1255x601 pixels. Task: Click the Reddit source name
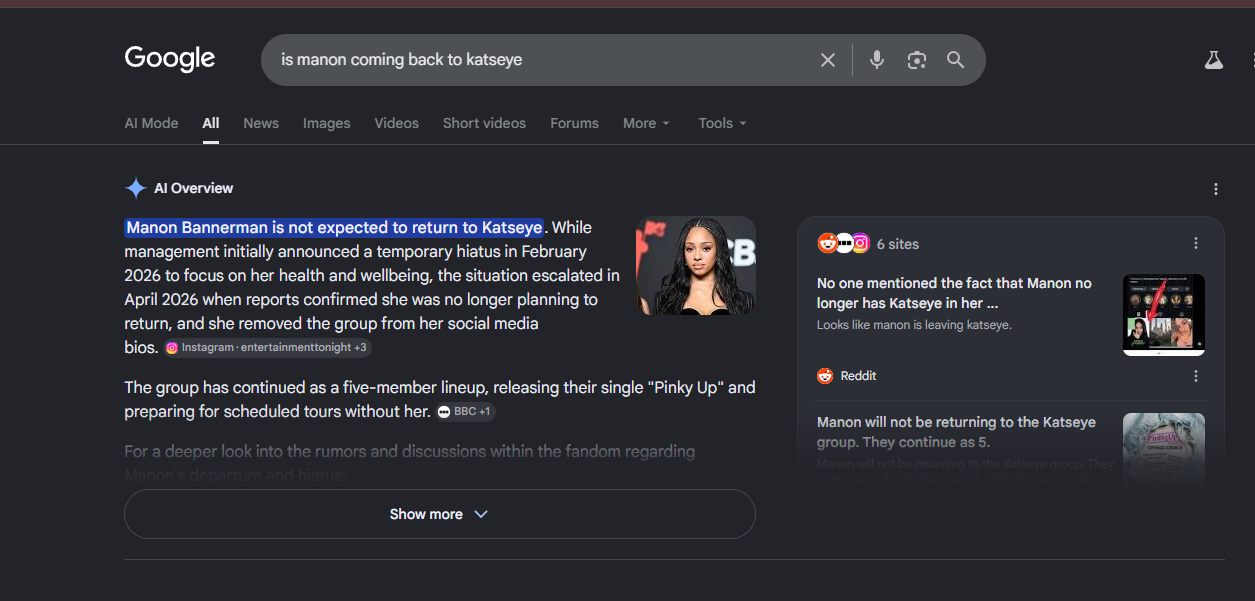pyautogui.click(x=858, y=376)
